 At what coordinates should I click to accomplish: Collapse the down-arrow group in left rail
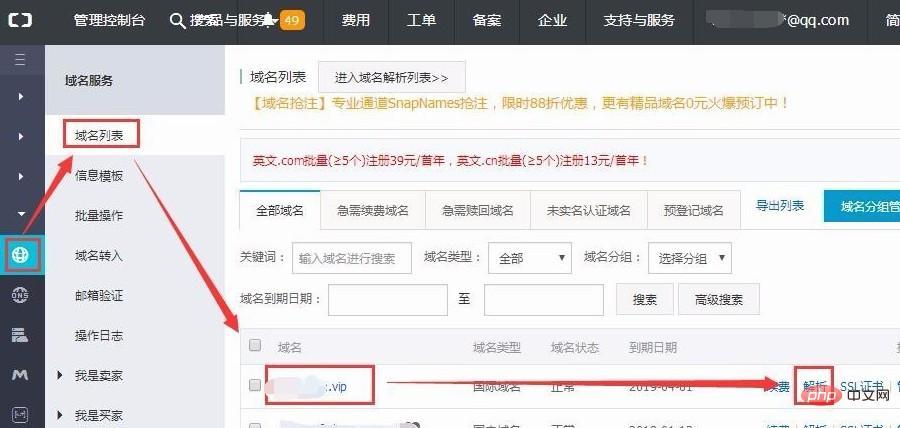pyautogui.click(x=21, y=214)
